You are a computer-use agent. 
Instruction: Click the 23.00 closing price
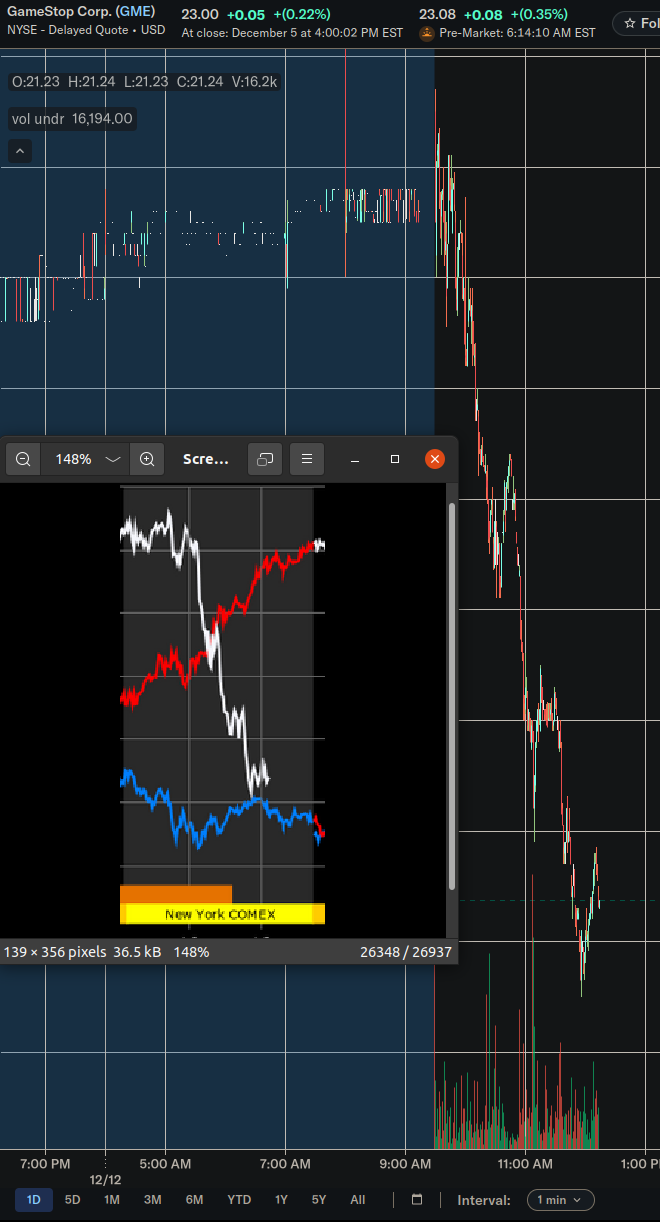200,14
